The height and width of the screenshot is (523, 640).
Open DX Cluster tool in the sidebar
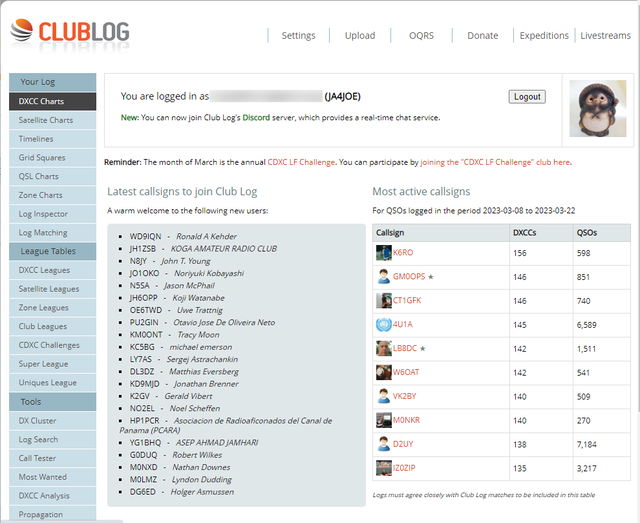[53, 421]
